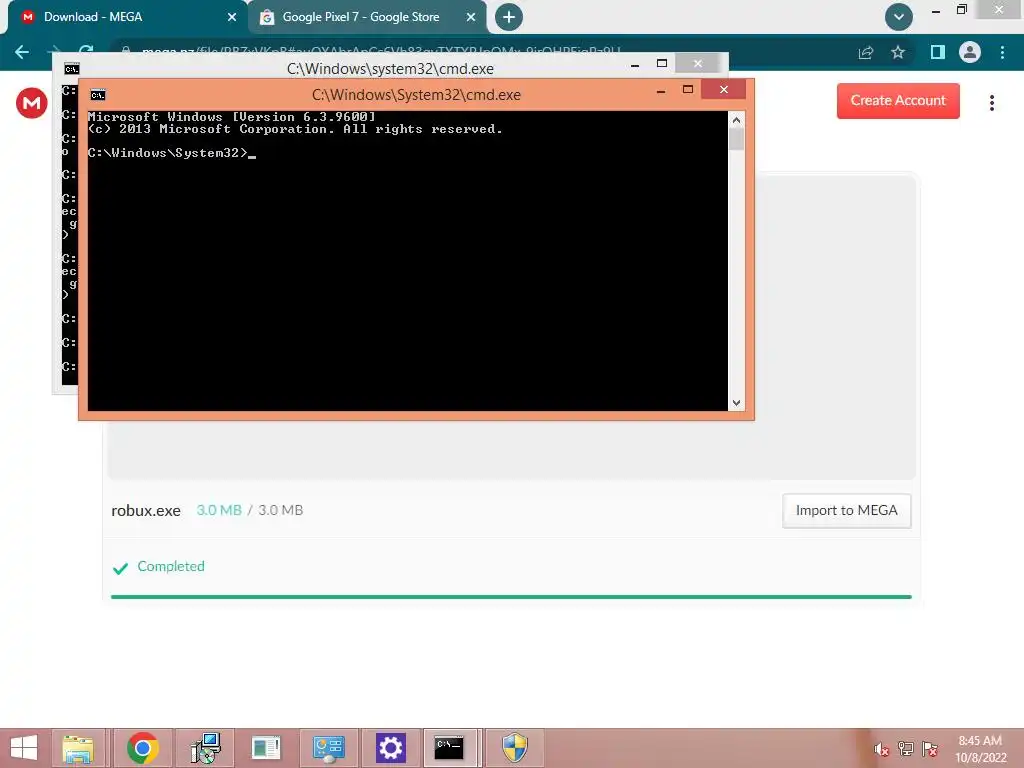Click scroll down arrow in front cmd window
1024x768 pixels.
point(736,403)
